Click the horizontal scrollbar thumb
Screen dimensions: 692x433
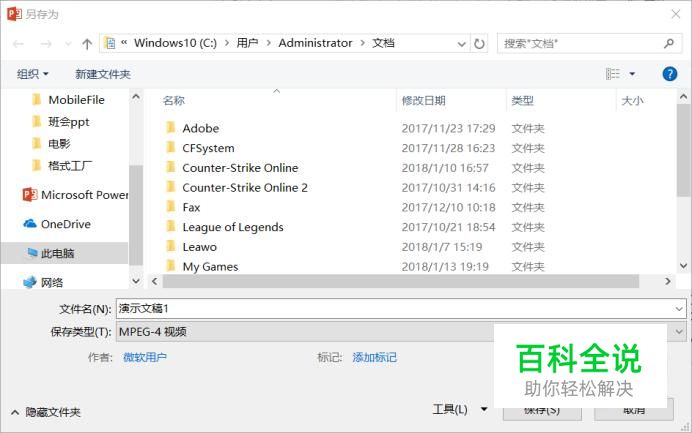tap(401, 281)
